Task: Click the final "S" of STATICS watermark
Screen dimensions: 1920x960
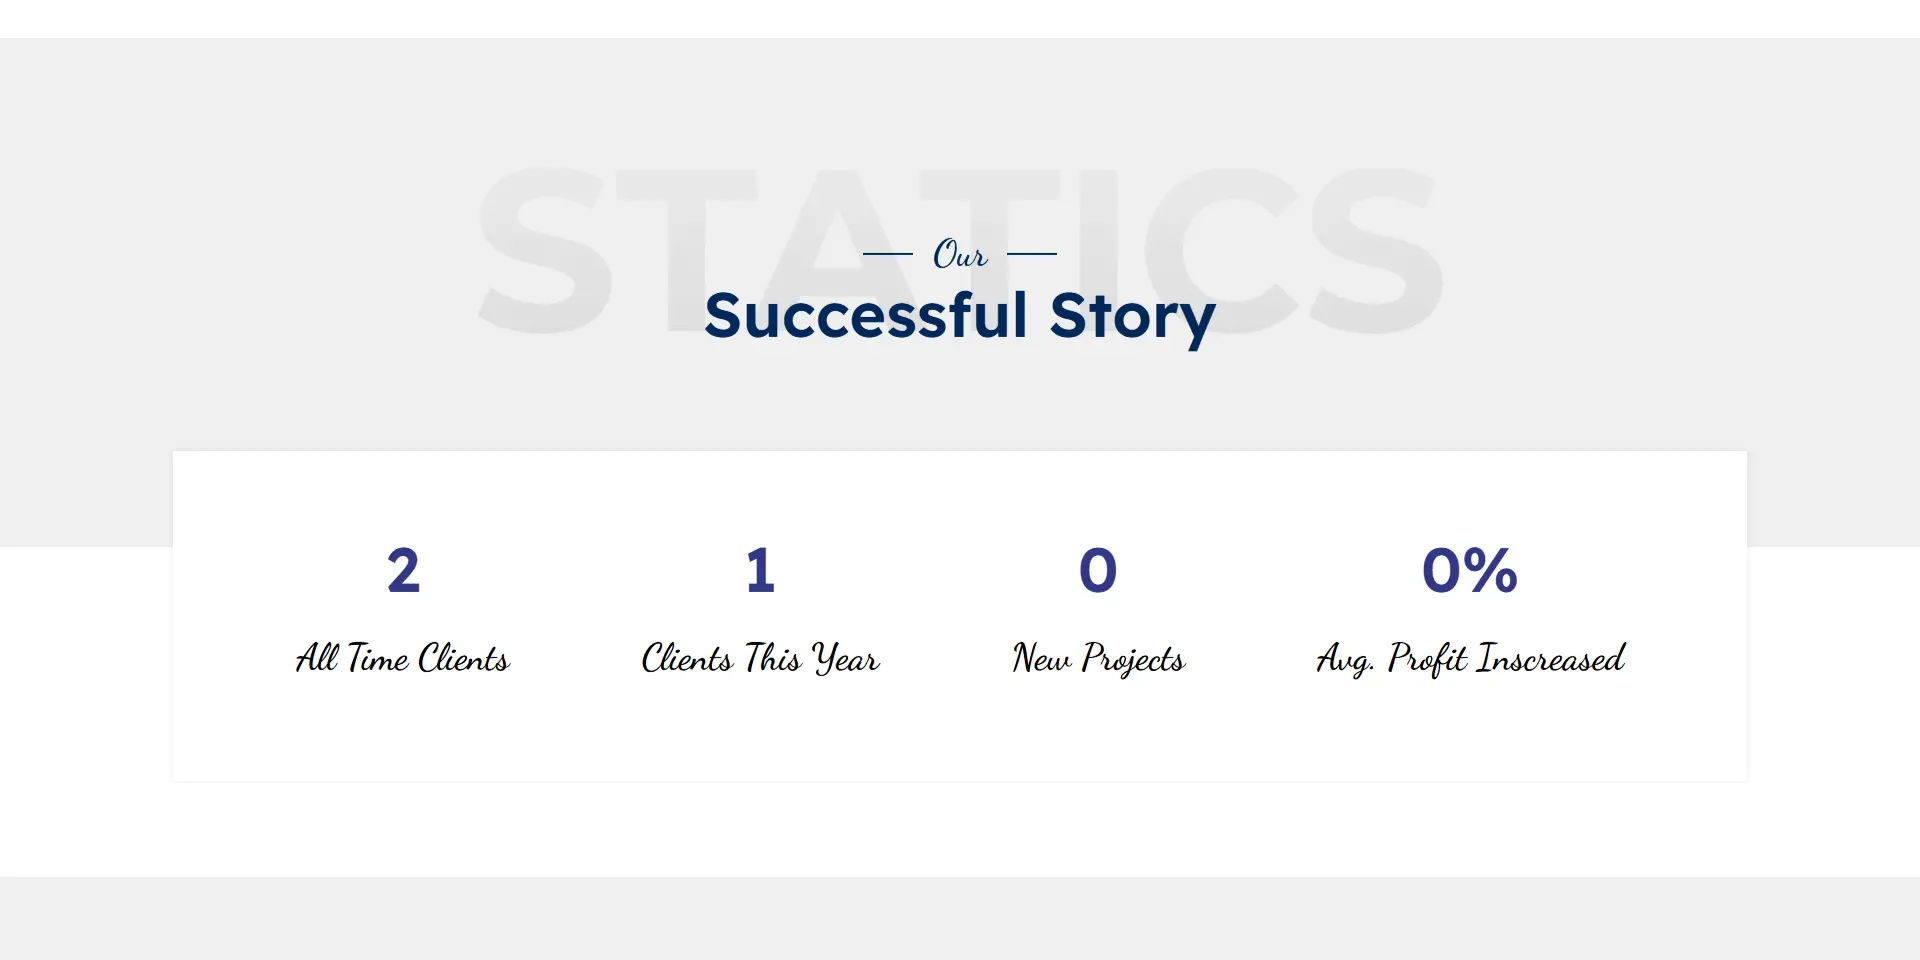Action: (x=1375, y=250)
